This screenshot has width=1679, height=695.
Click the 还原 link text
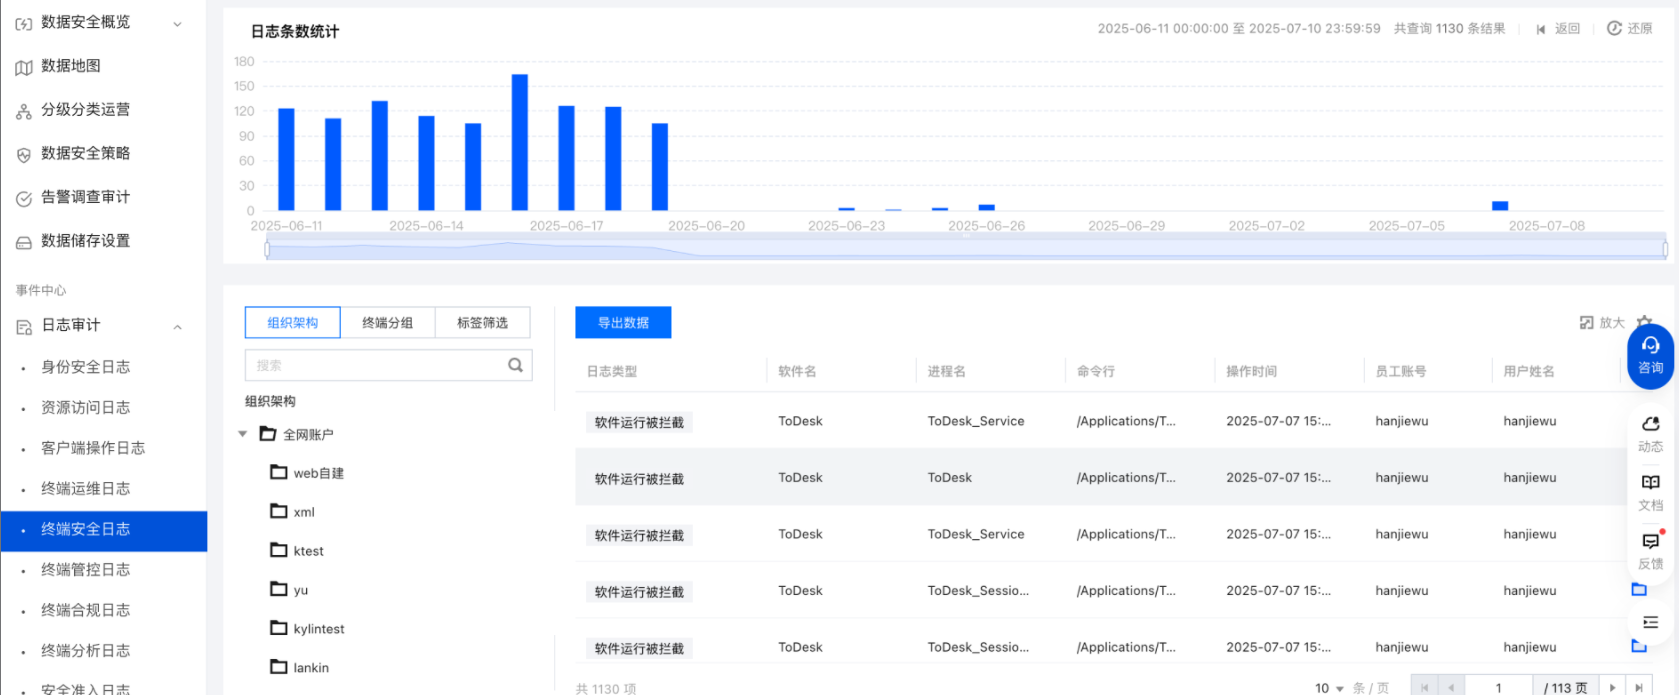[1640, 29]
